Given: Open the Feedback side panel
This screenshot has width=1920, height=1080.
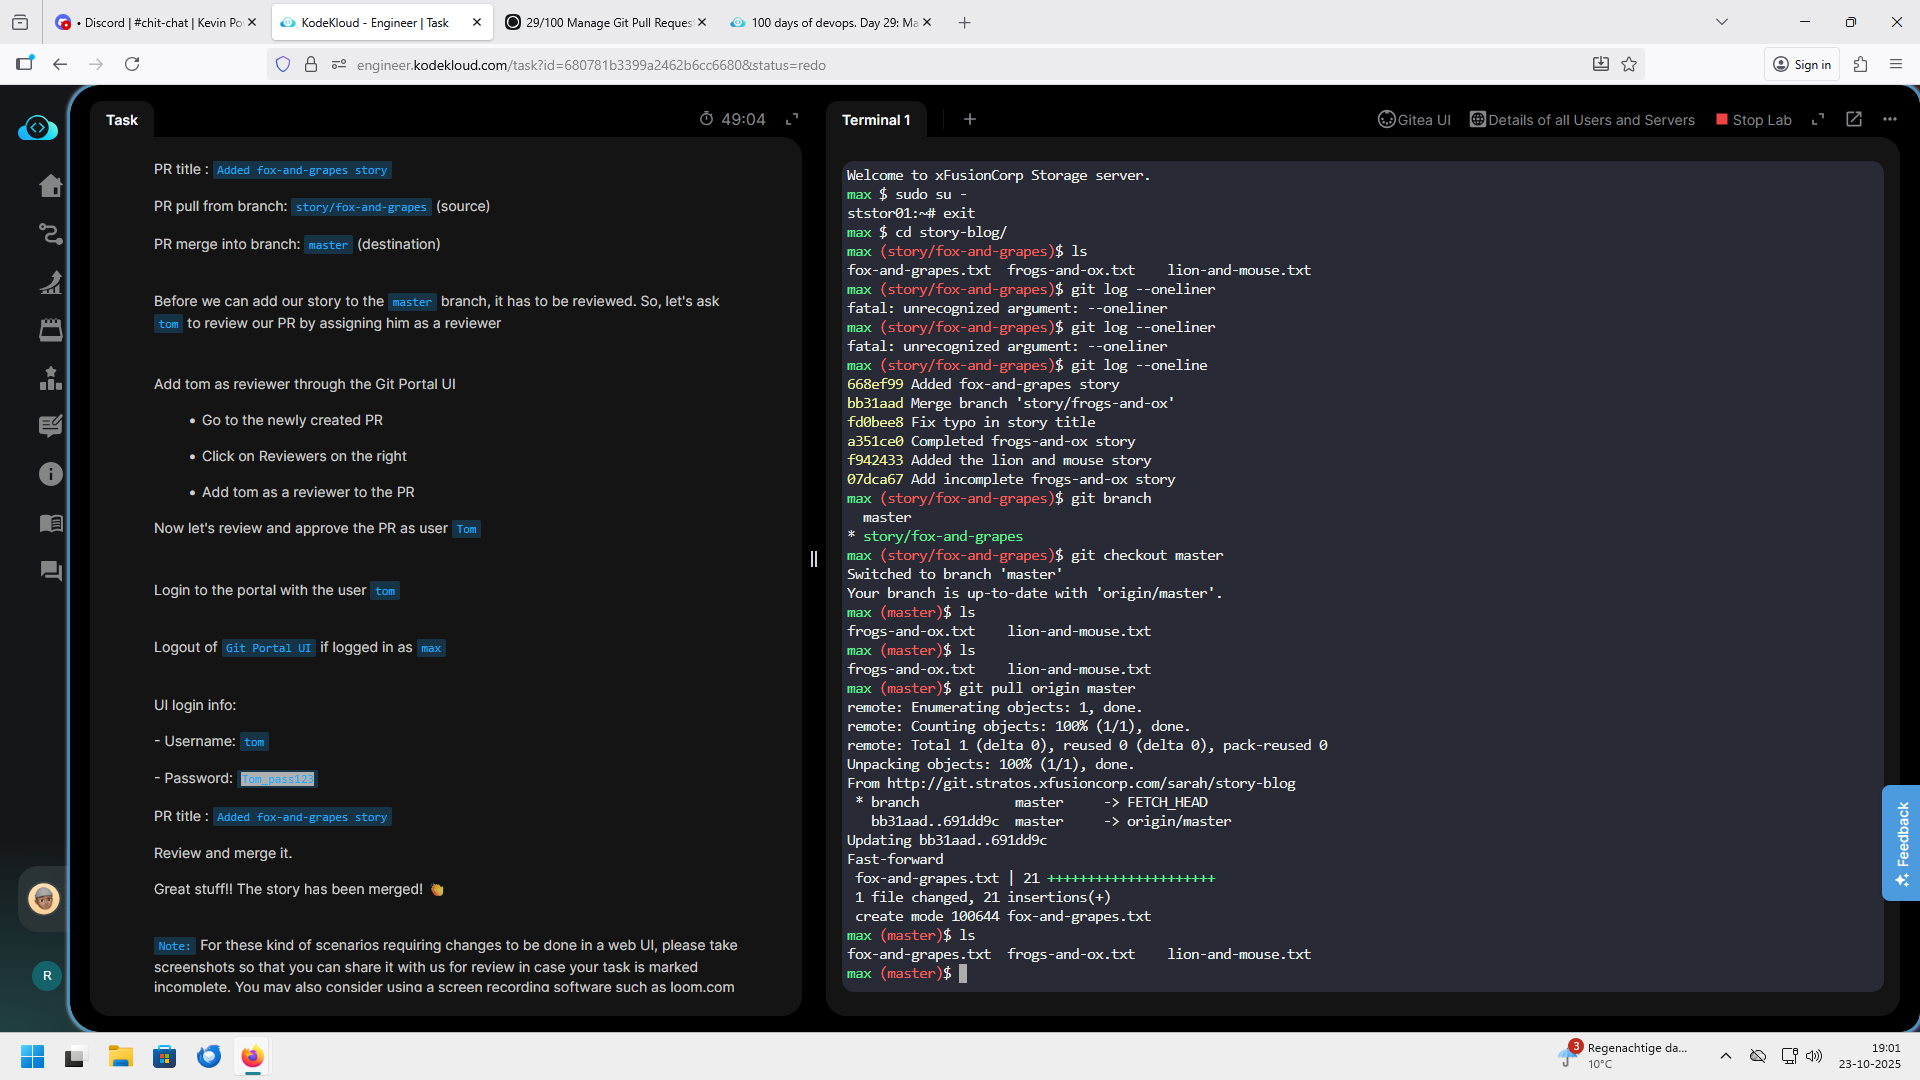Looking at the screenshot, I should tap(1901, 842).
